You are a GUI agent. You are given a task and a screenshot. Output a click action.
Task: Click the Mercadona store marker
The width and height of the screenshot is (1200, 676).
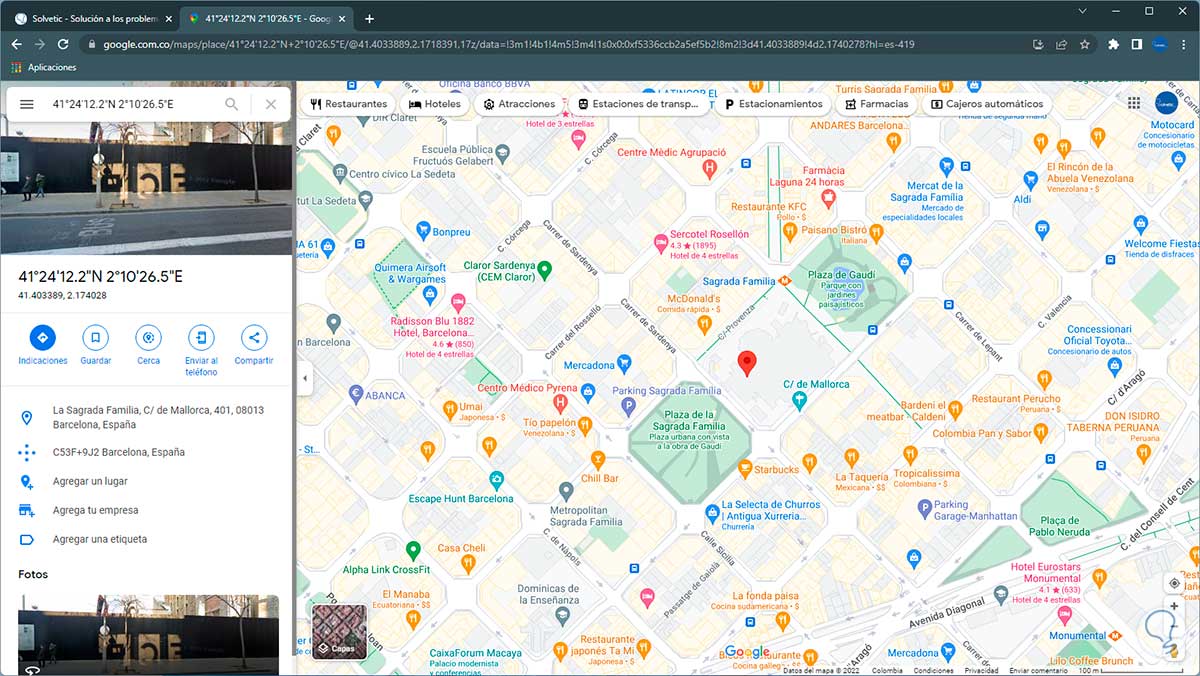coord(624,364)
